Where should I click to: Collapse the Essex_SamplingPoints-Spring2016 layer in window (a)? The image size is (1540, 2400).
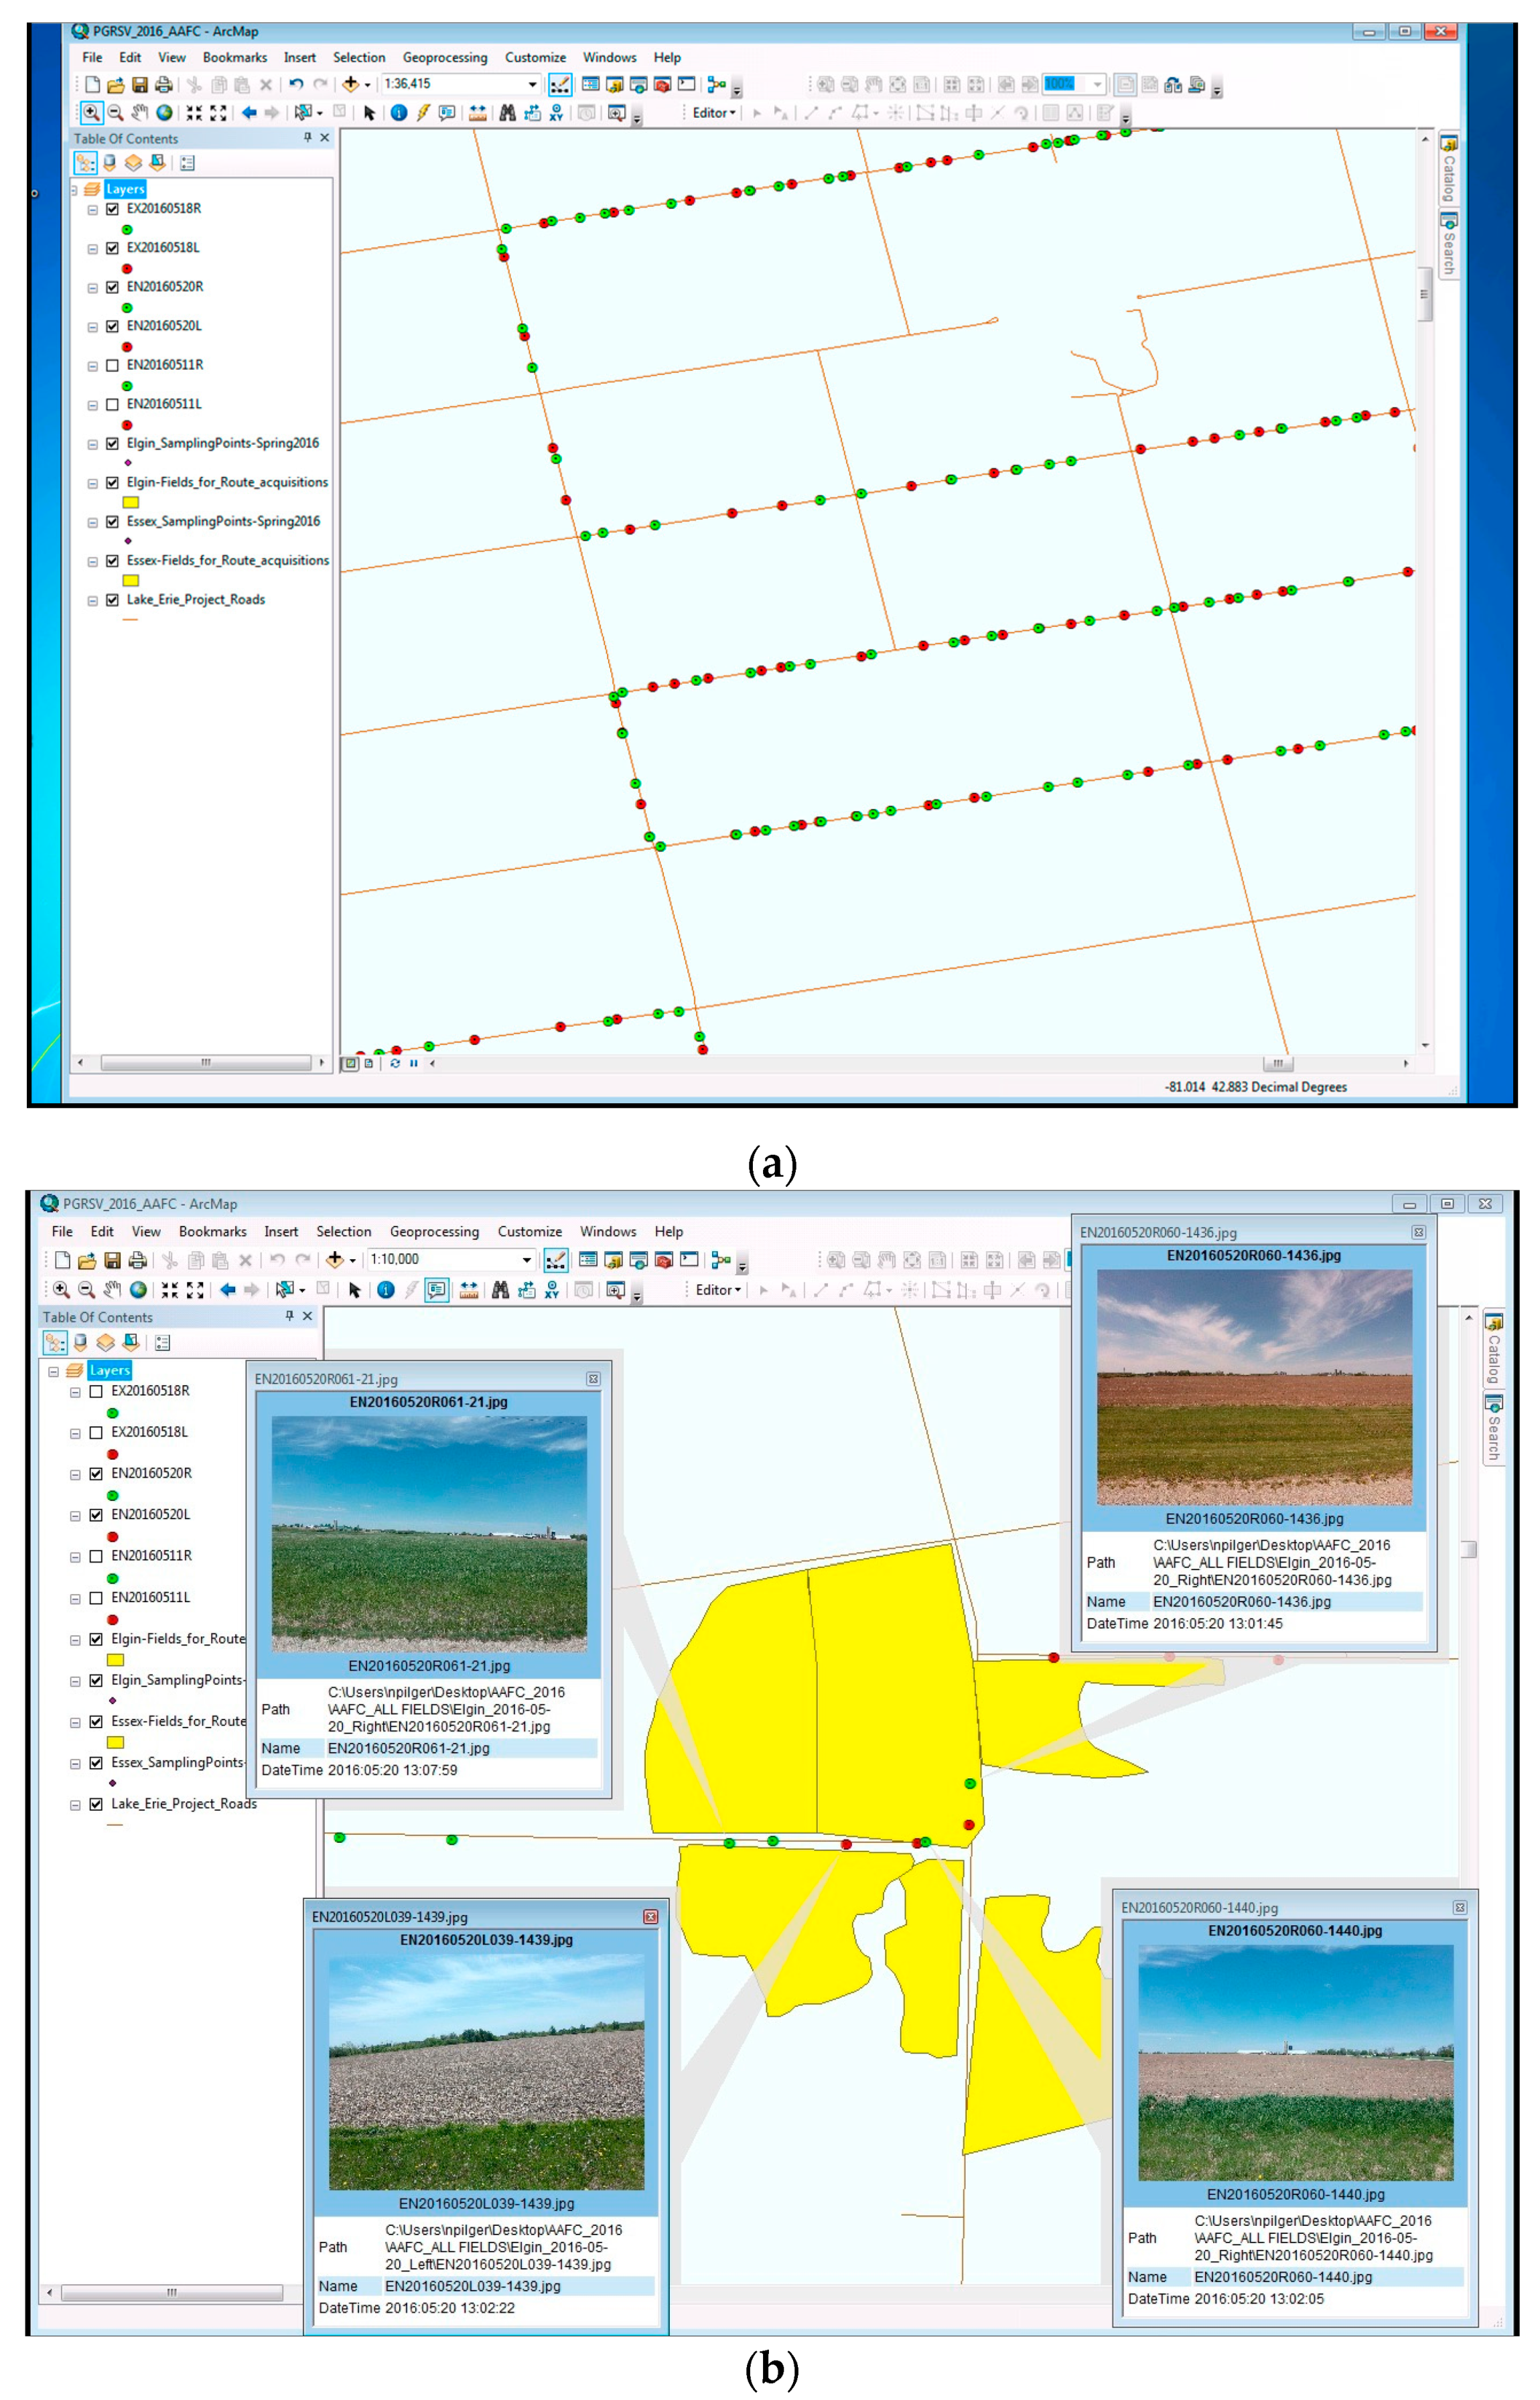(x=93, y=522)
